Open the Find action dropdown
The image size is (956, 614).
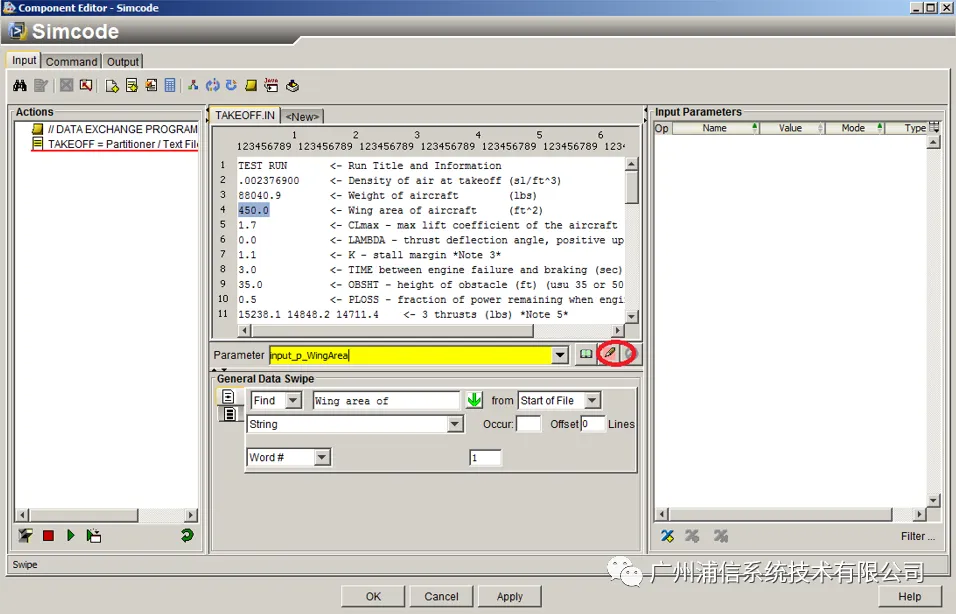click(294, 401)
